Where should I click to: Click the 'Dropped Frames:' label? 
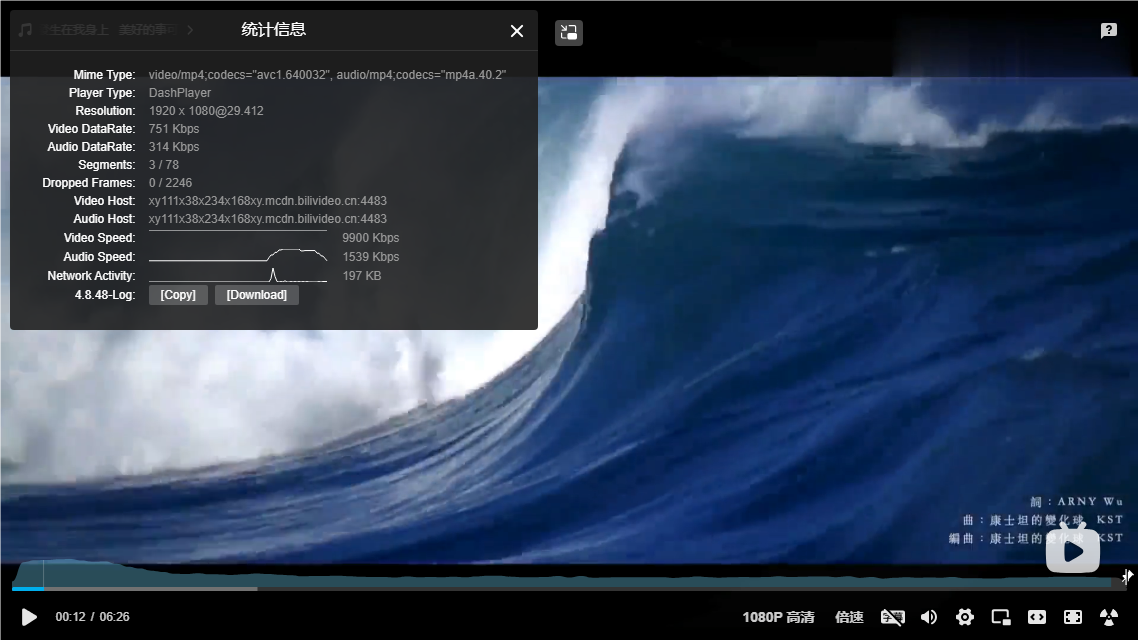point(89,183)
